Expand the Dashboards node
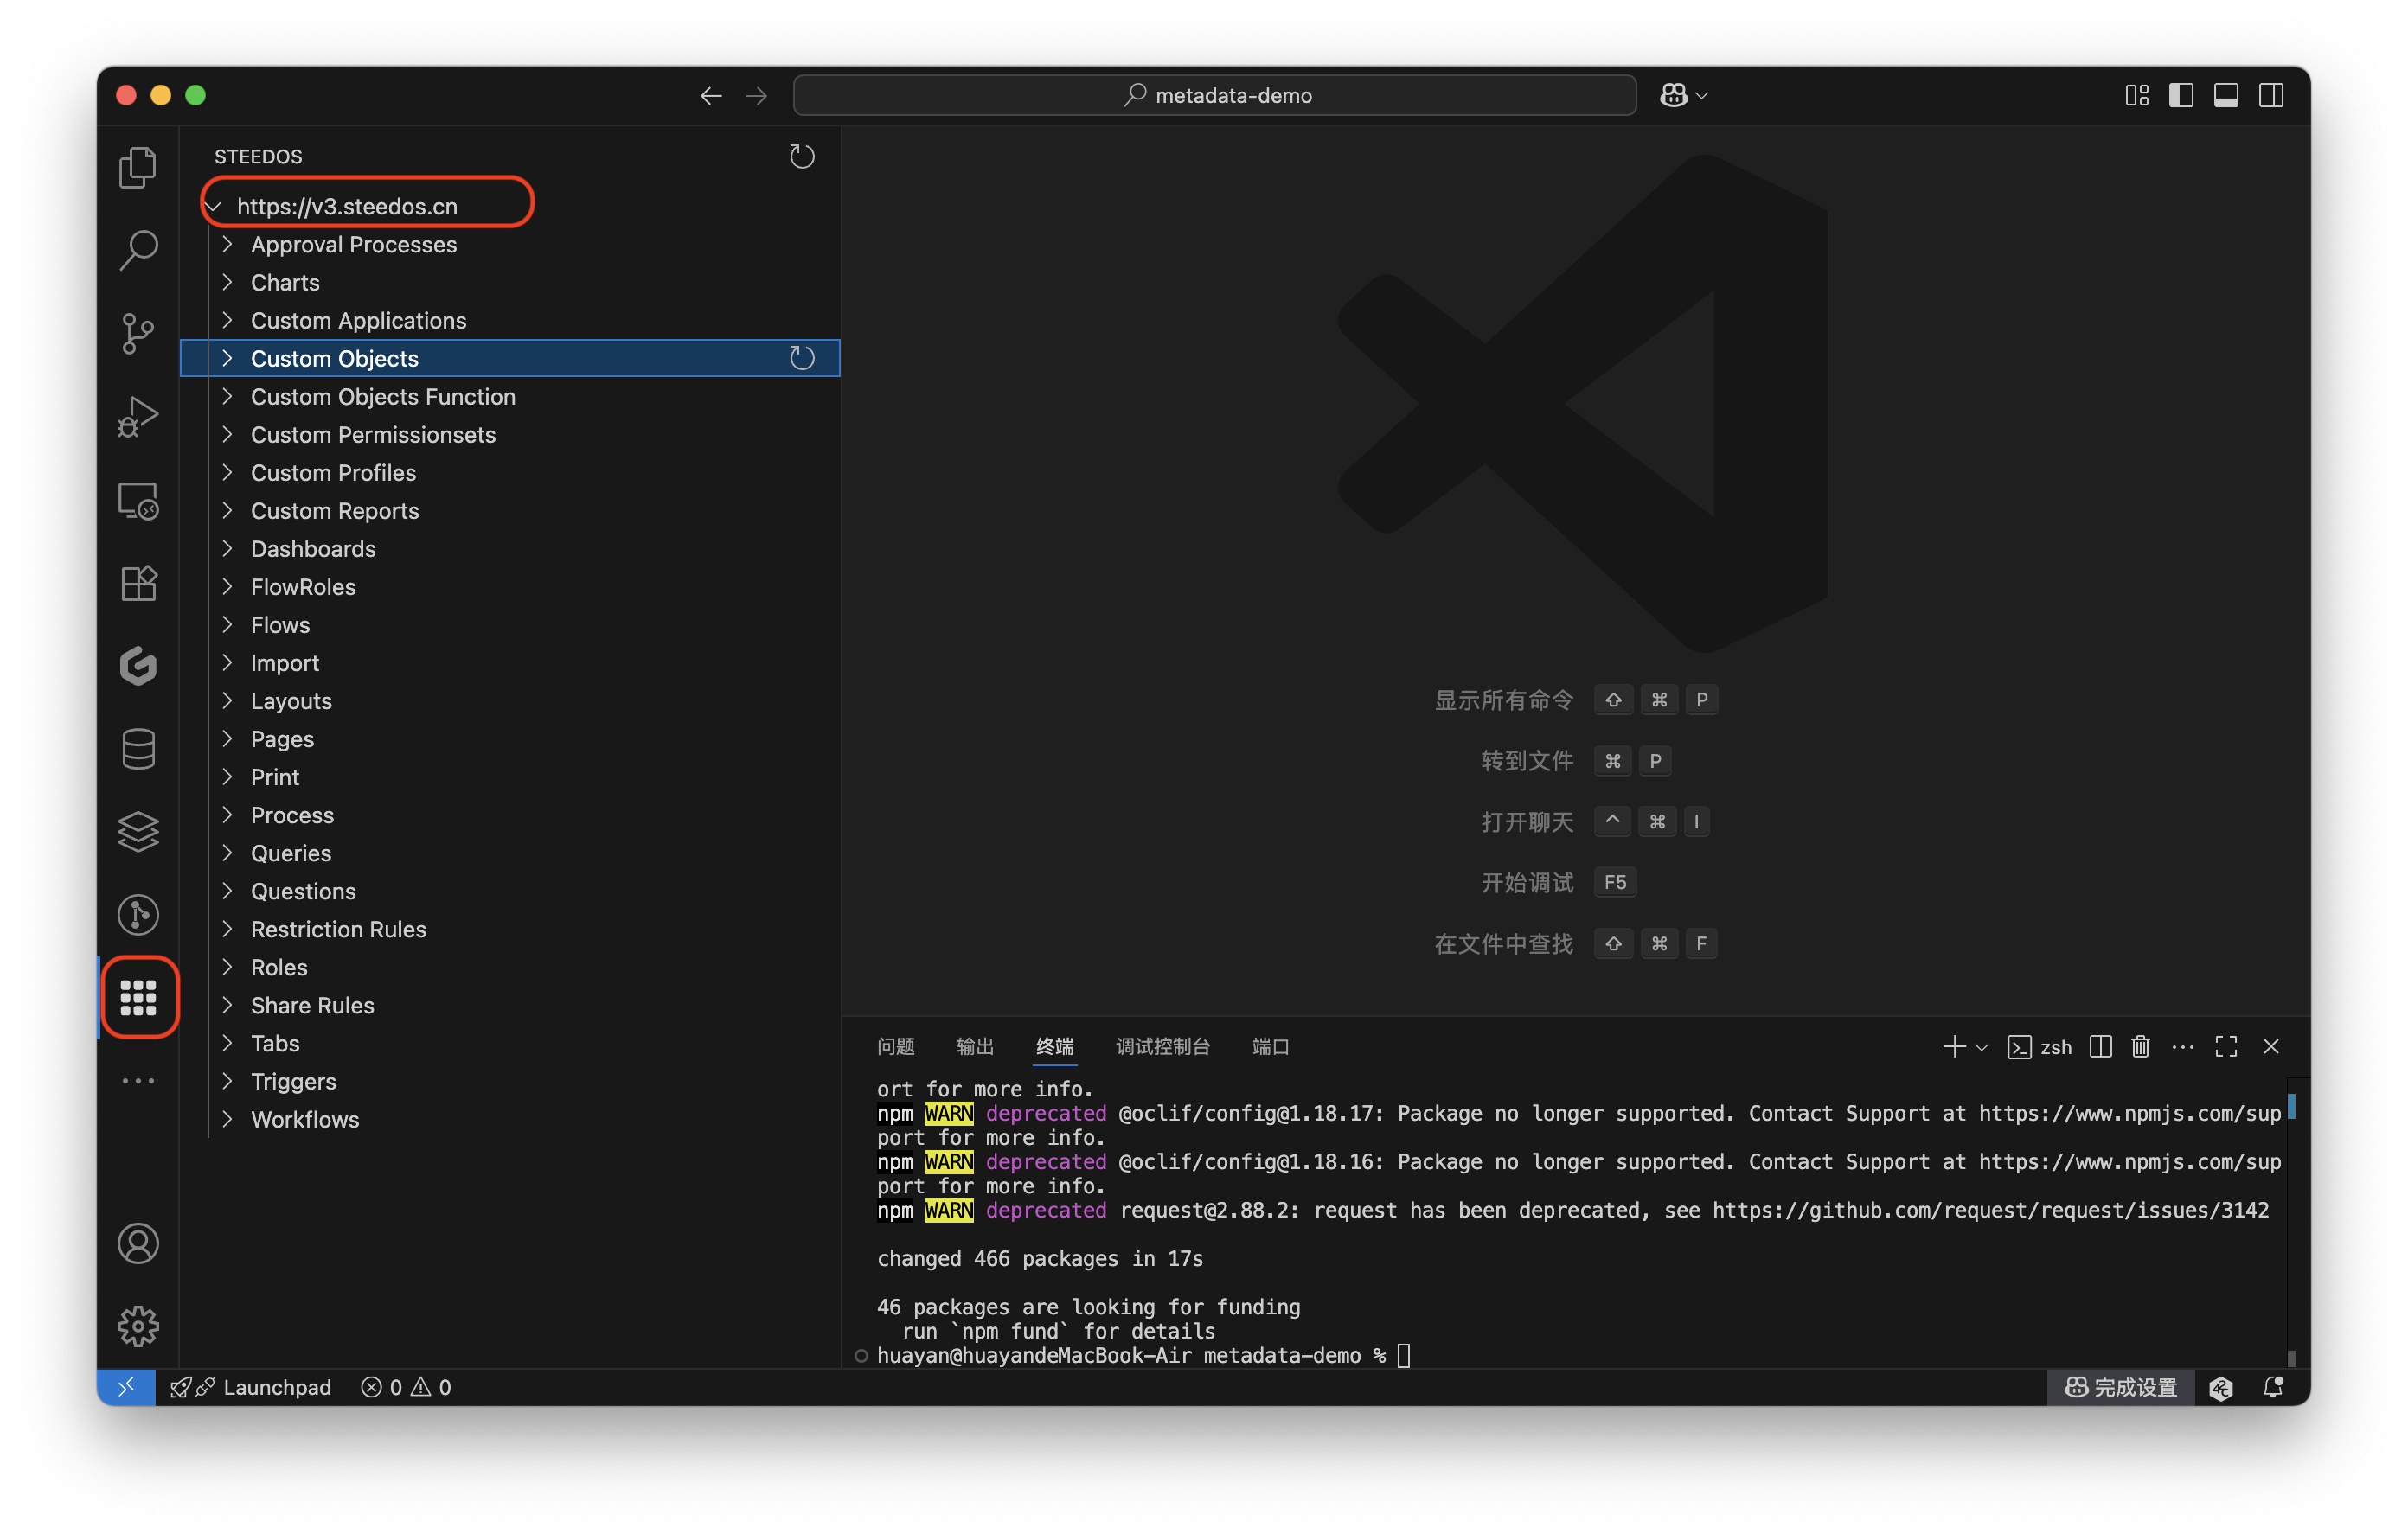This screenshot has height=1534, width=2408. tap(227, 548)
